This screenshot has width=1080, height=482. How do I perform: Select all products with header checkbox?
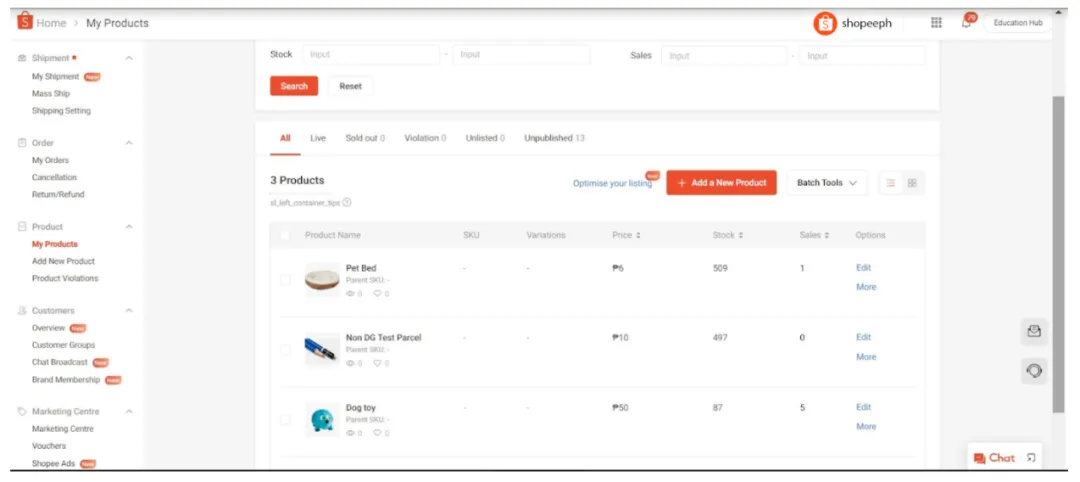(x=285, y=235)
